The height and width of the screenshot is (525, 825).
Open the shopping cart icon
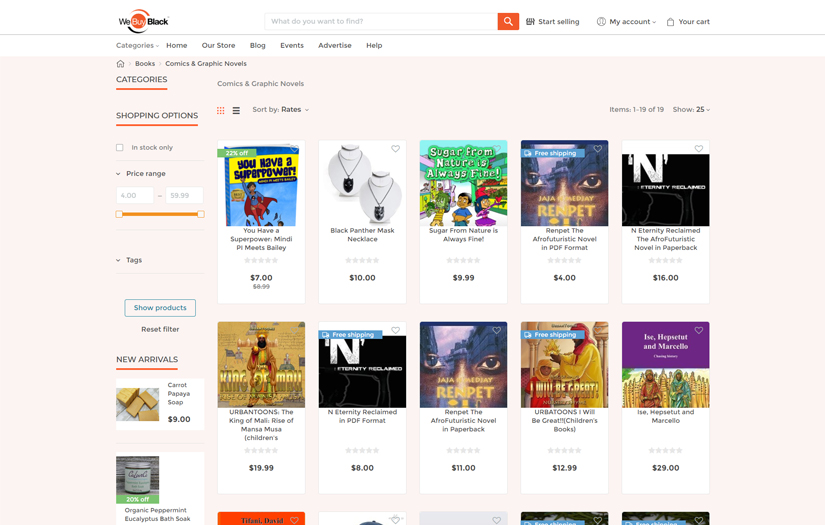pyautogui.click(x=671, y=21)
